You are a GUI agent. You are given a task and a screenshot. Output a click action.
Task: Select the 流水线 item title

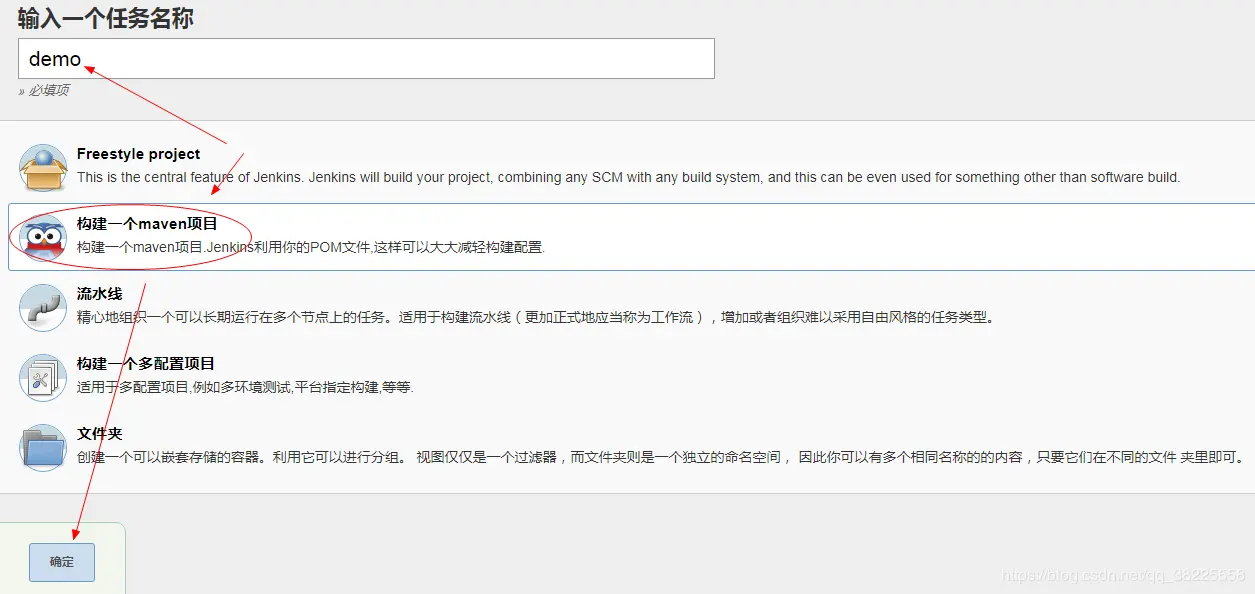99,294
